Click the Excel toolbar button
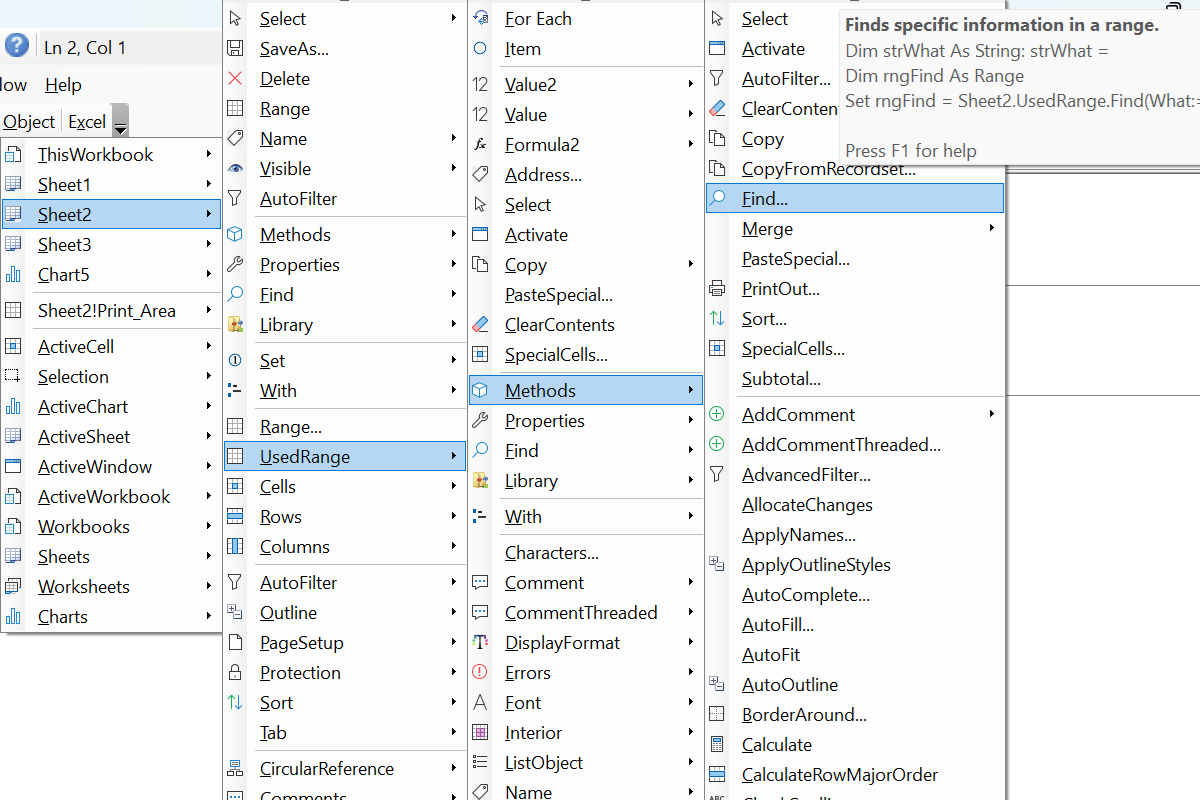This screenshot has width=1200, height=800. [87, 121]
